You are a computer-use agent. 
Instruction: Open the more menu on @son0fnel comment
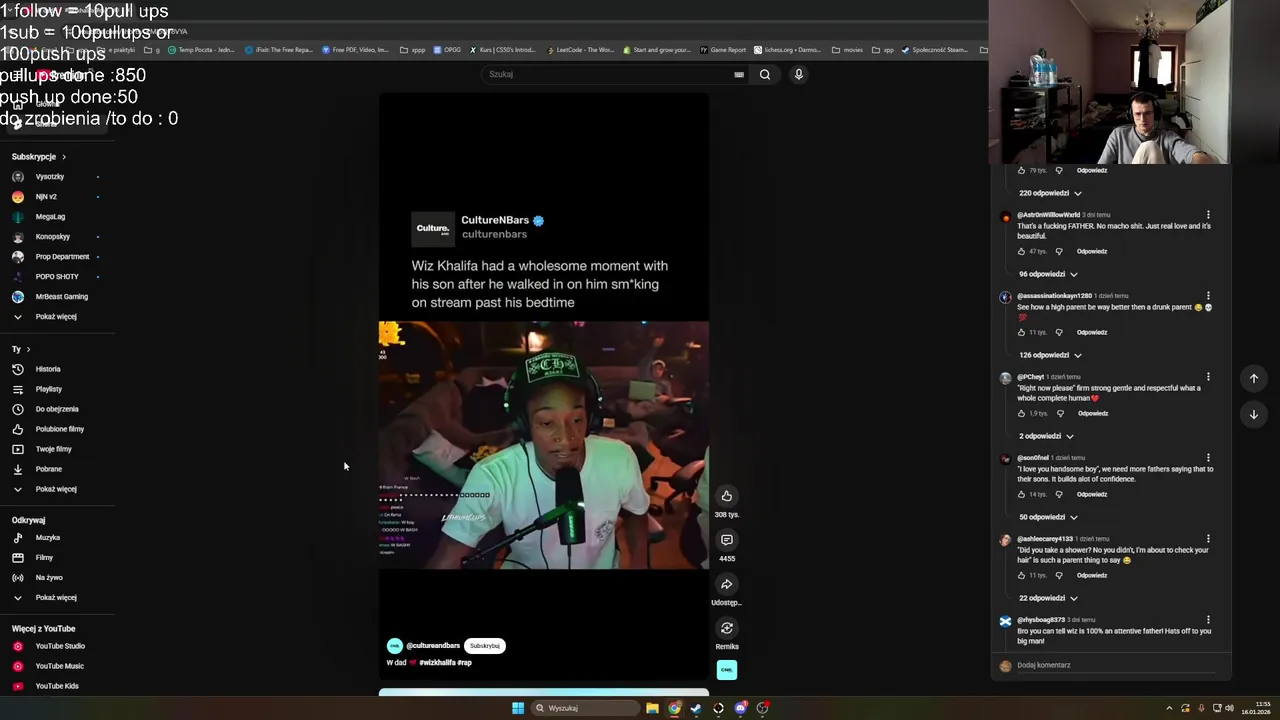(1208, 458)
